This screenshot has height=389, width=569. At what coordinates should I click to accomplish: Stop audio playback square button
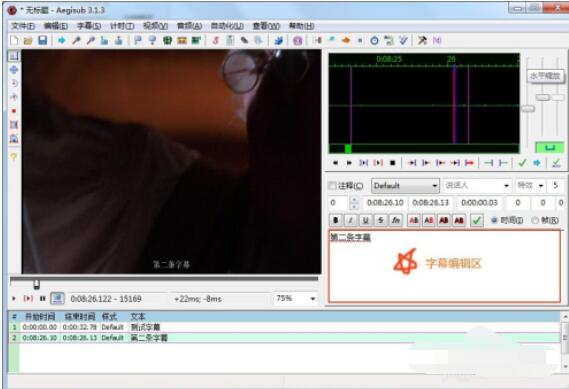[392, 163]
